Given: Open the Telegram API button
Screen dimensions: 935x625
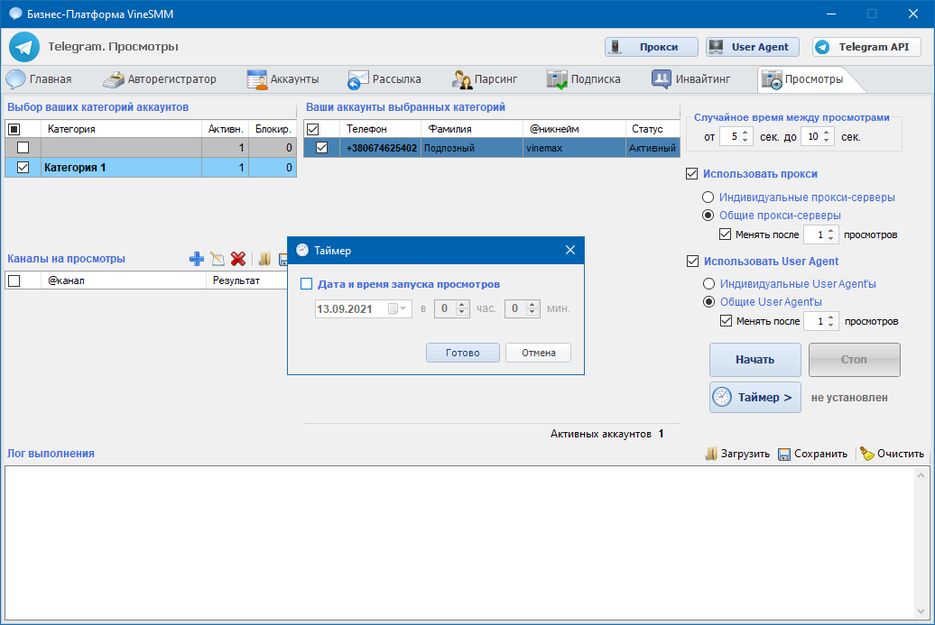Looking at the screenshot, I should [866, 47].
